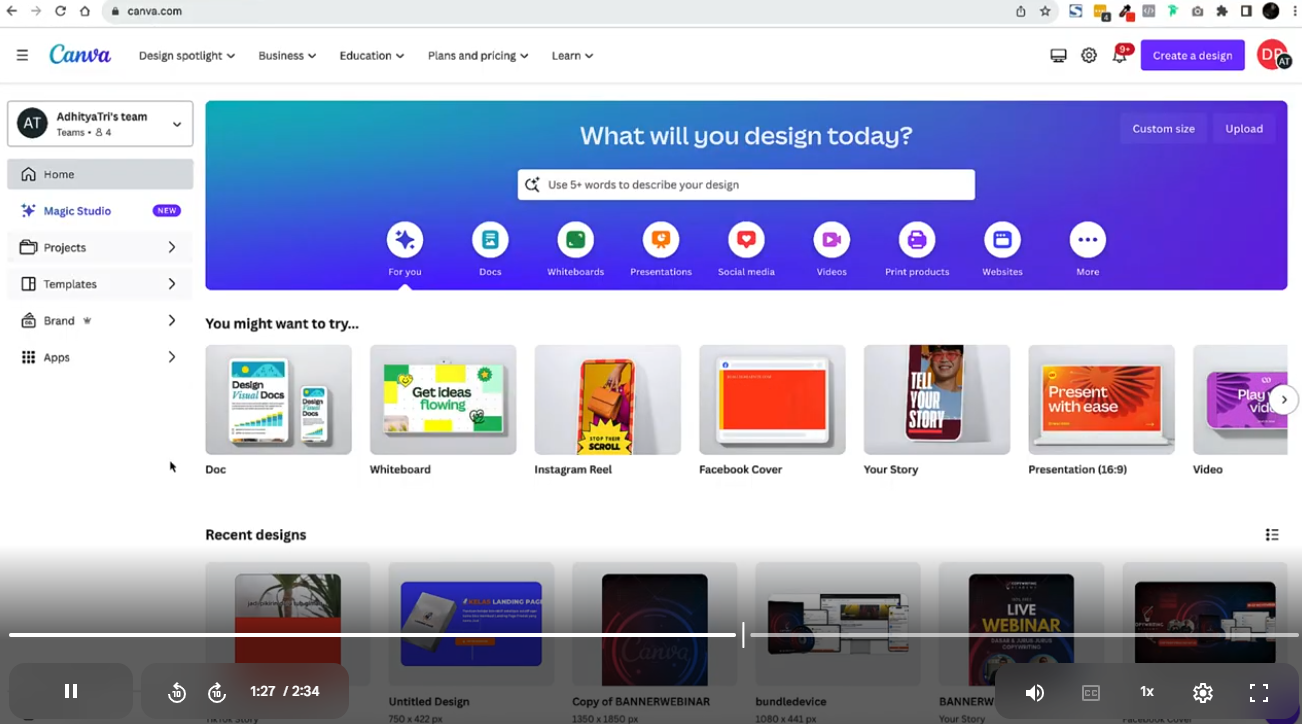This screenshot has width=1302, height=724.
Task: Click the Custom size button
Action: click(1163, 129)
